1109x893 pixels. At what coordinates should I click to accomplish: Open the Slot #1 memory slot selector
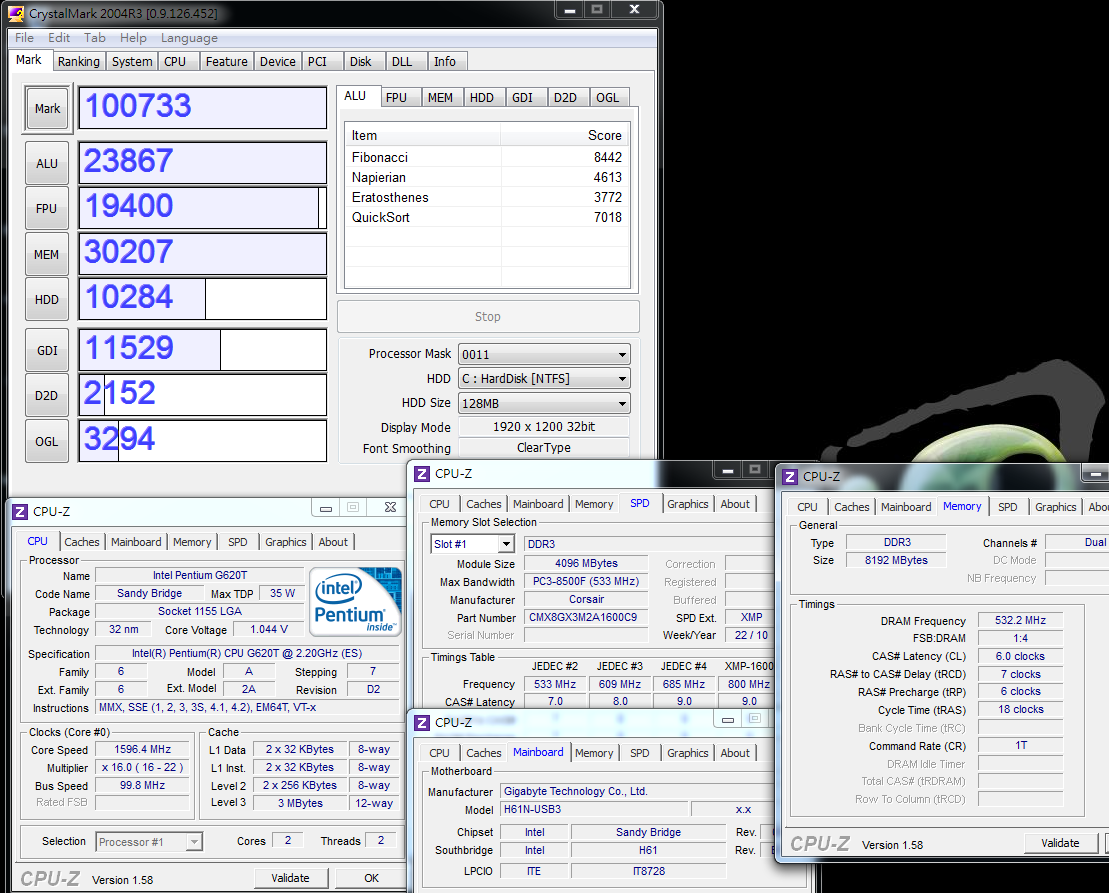pos(472,544)
